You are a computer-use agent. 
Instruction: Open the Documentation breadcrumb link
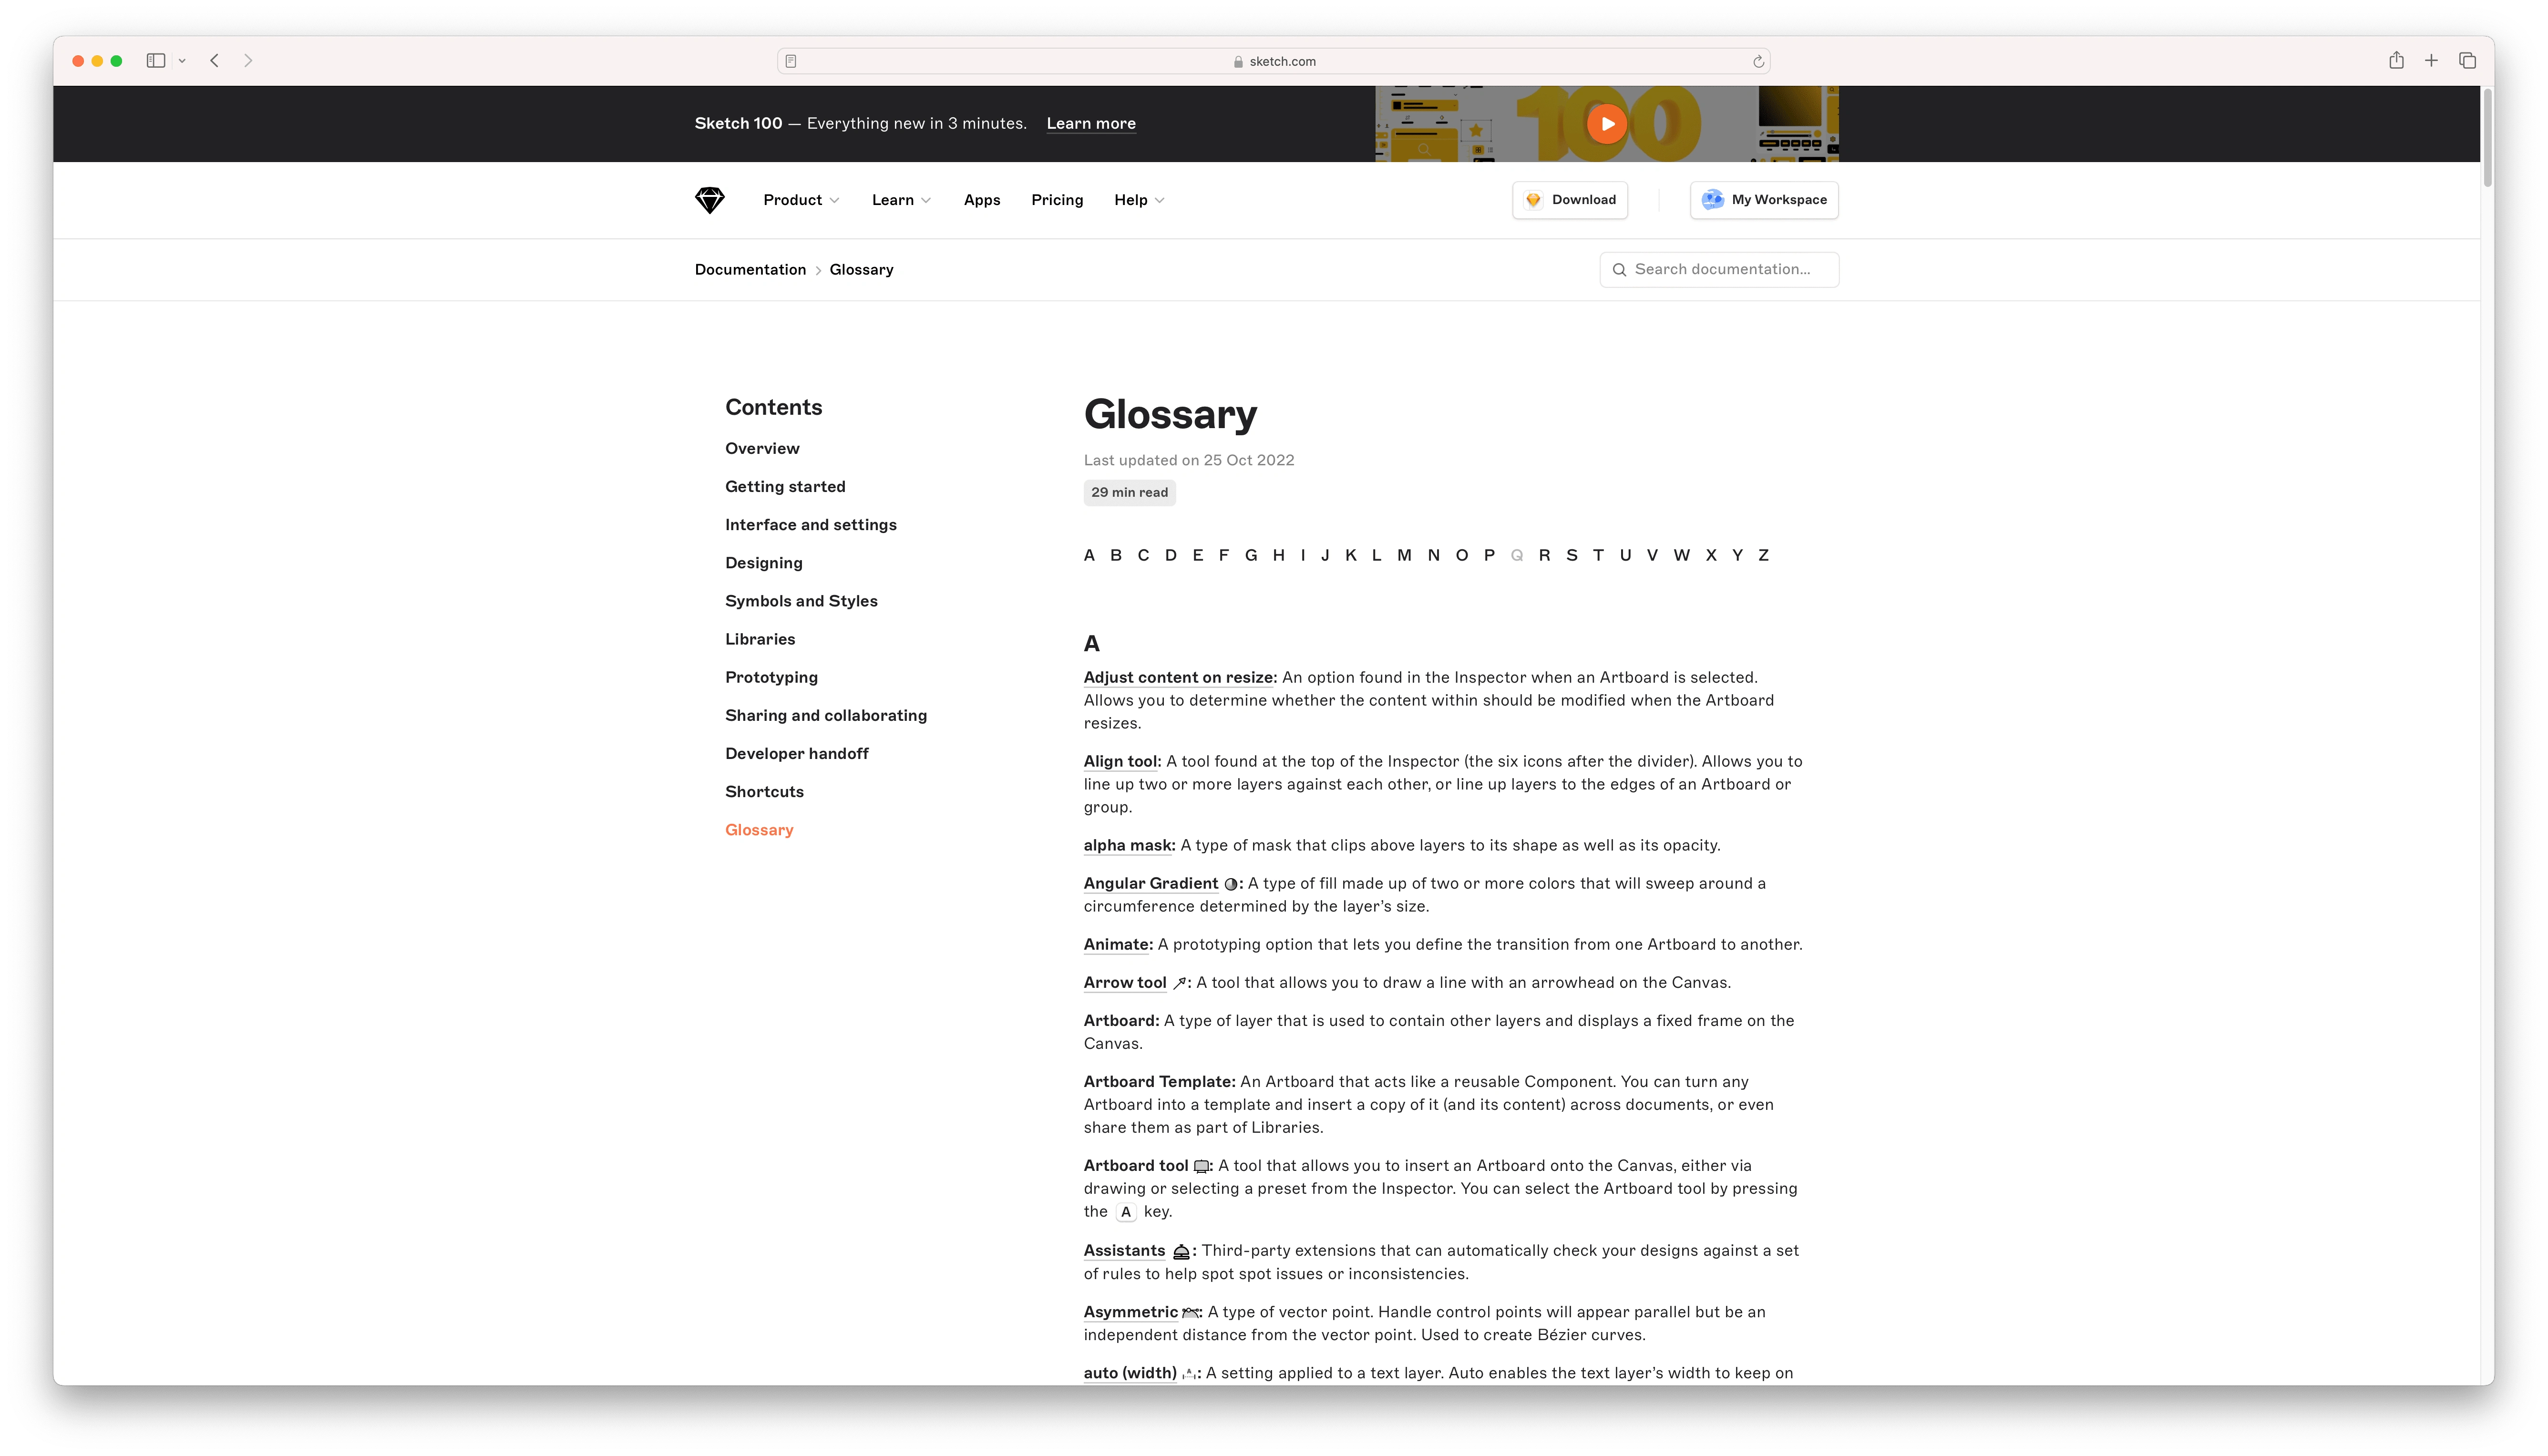[x=749, y=268]
